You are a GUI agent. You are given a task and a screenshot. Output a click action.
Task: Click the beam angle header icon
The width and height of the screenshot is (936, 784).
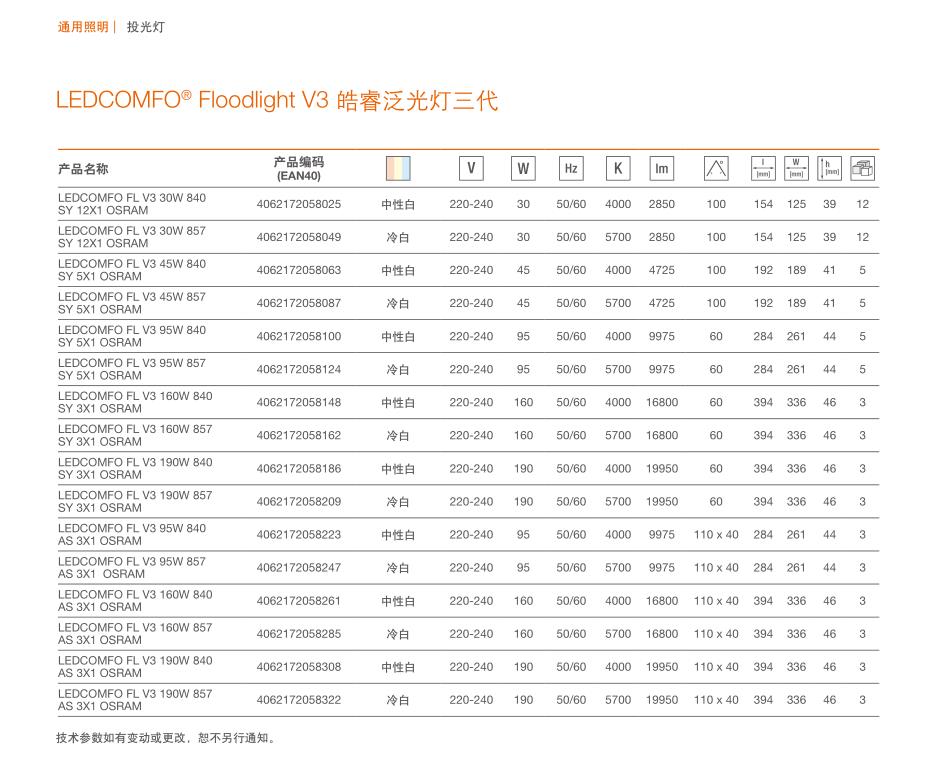pos(716,169)
